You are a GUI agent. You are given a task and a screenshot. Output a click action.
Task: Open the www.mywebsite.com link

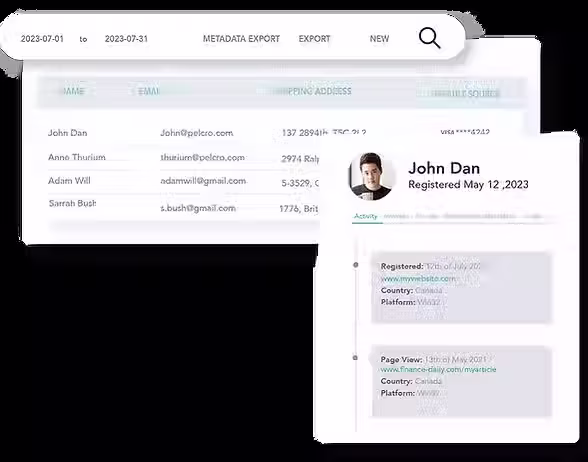pyautogui.click(x=418, y=279)
